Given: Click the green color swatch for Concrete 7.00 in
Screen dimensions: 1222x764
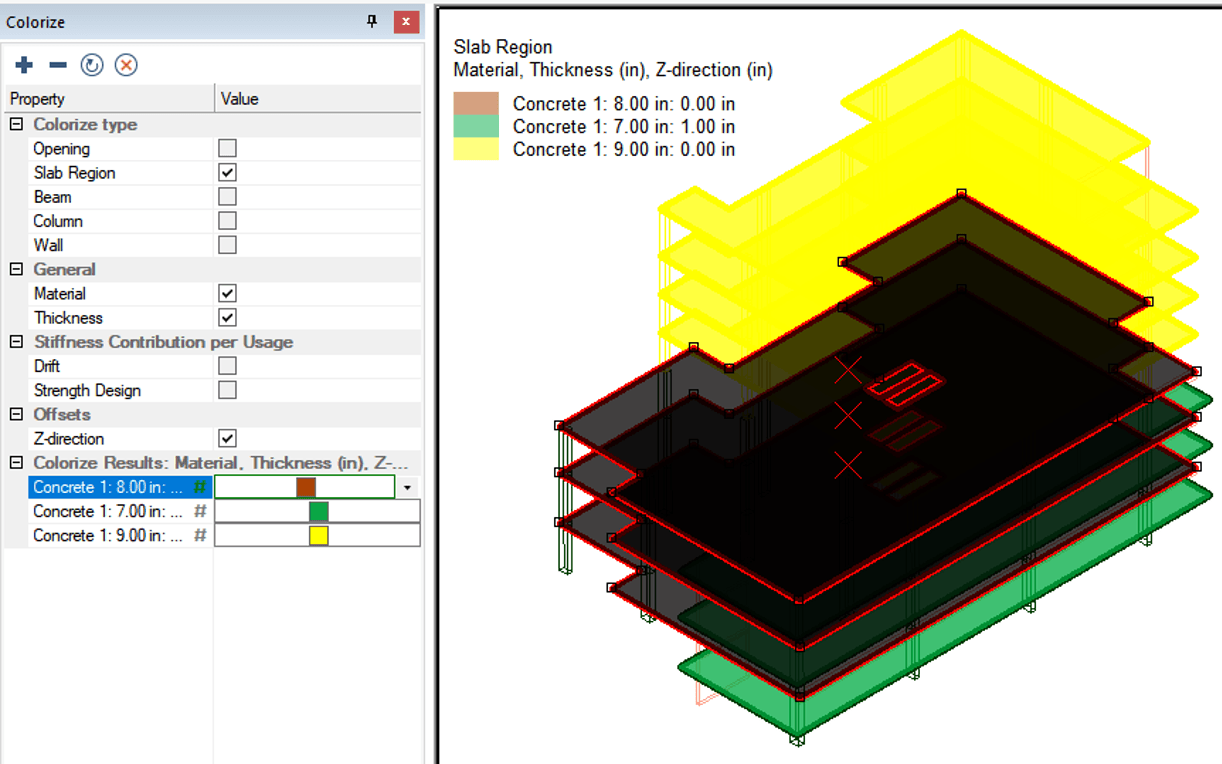Looking at the screenshot, I should (x=318, y=511).
